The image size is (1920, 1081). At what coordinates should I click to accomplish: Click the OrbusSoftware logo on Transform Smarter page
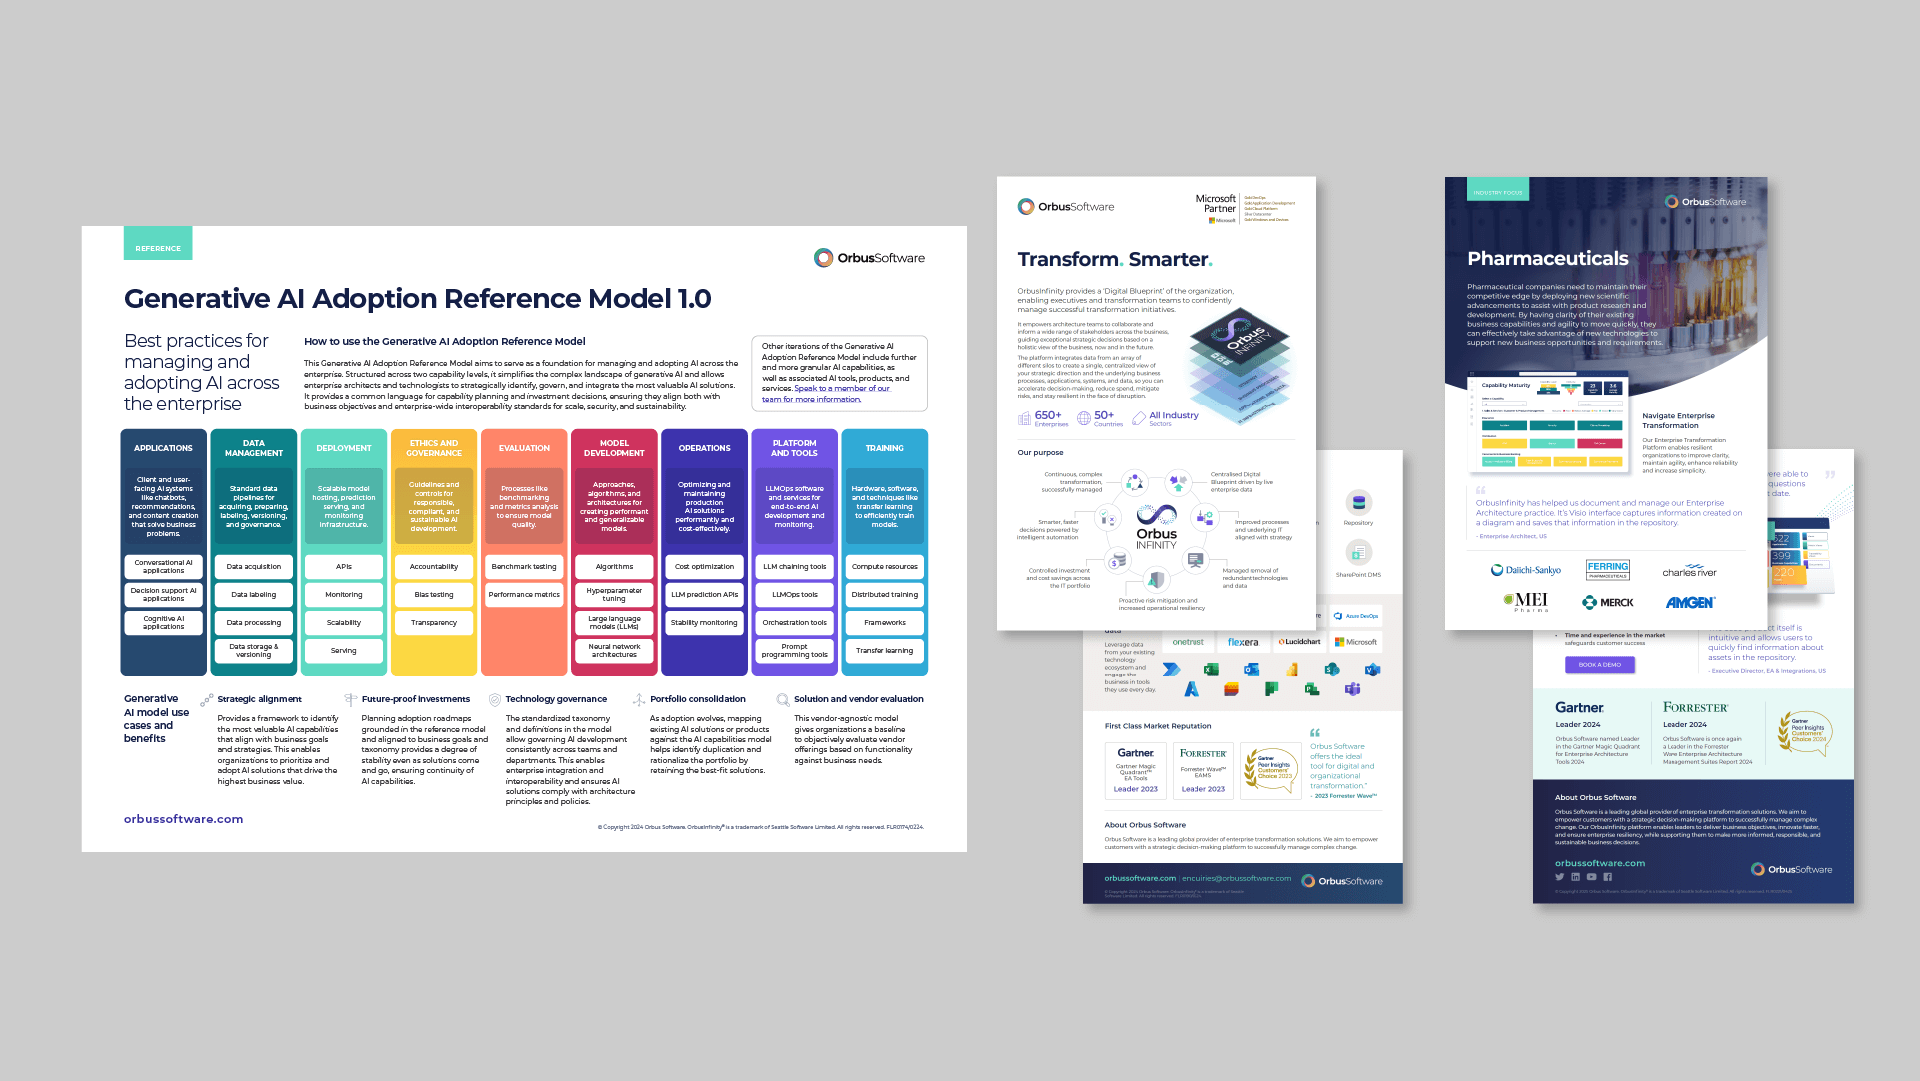click(x=1066, y=207)
